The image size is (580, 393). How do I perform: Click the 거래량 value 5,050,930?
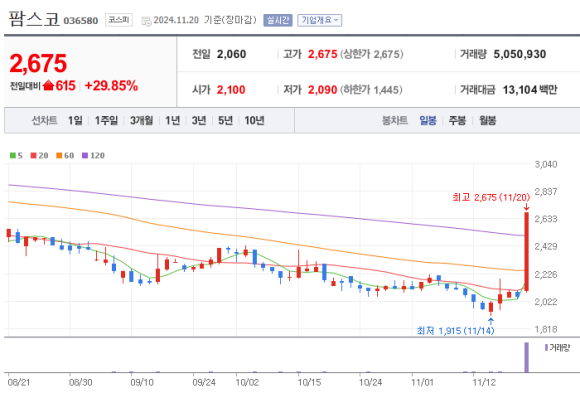(x=520, y=54)
